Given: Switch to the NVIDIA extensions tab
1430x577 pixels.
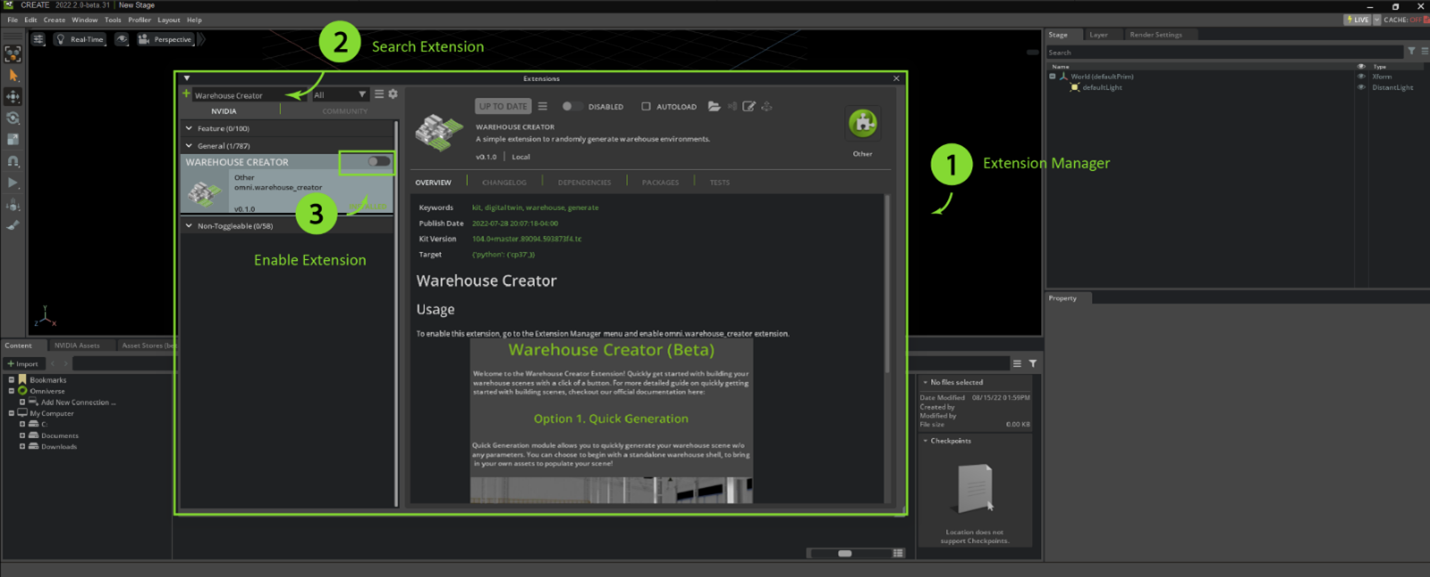Looking at the screenshot, I should [224, 111].
